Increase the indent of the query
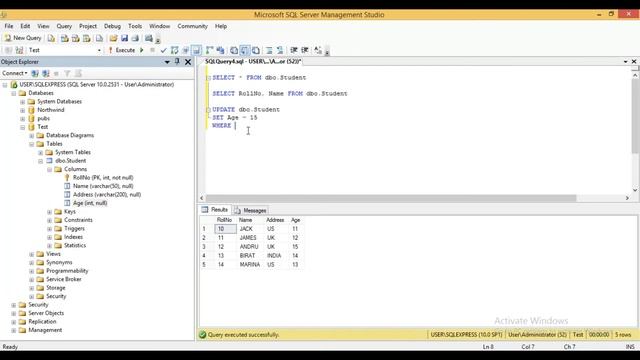Viewport: 640px width, 360px height. tap(305, 50)
